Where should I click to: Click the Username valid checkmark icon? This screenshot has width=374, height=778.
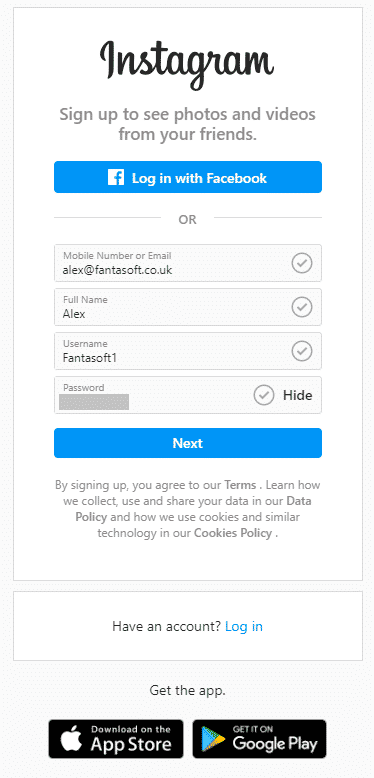(x=302, y=351)
